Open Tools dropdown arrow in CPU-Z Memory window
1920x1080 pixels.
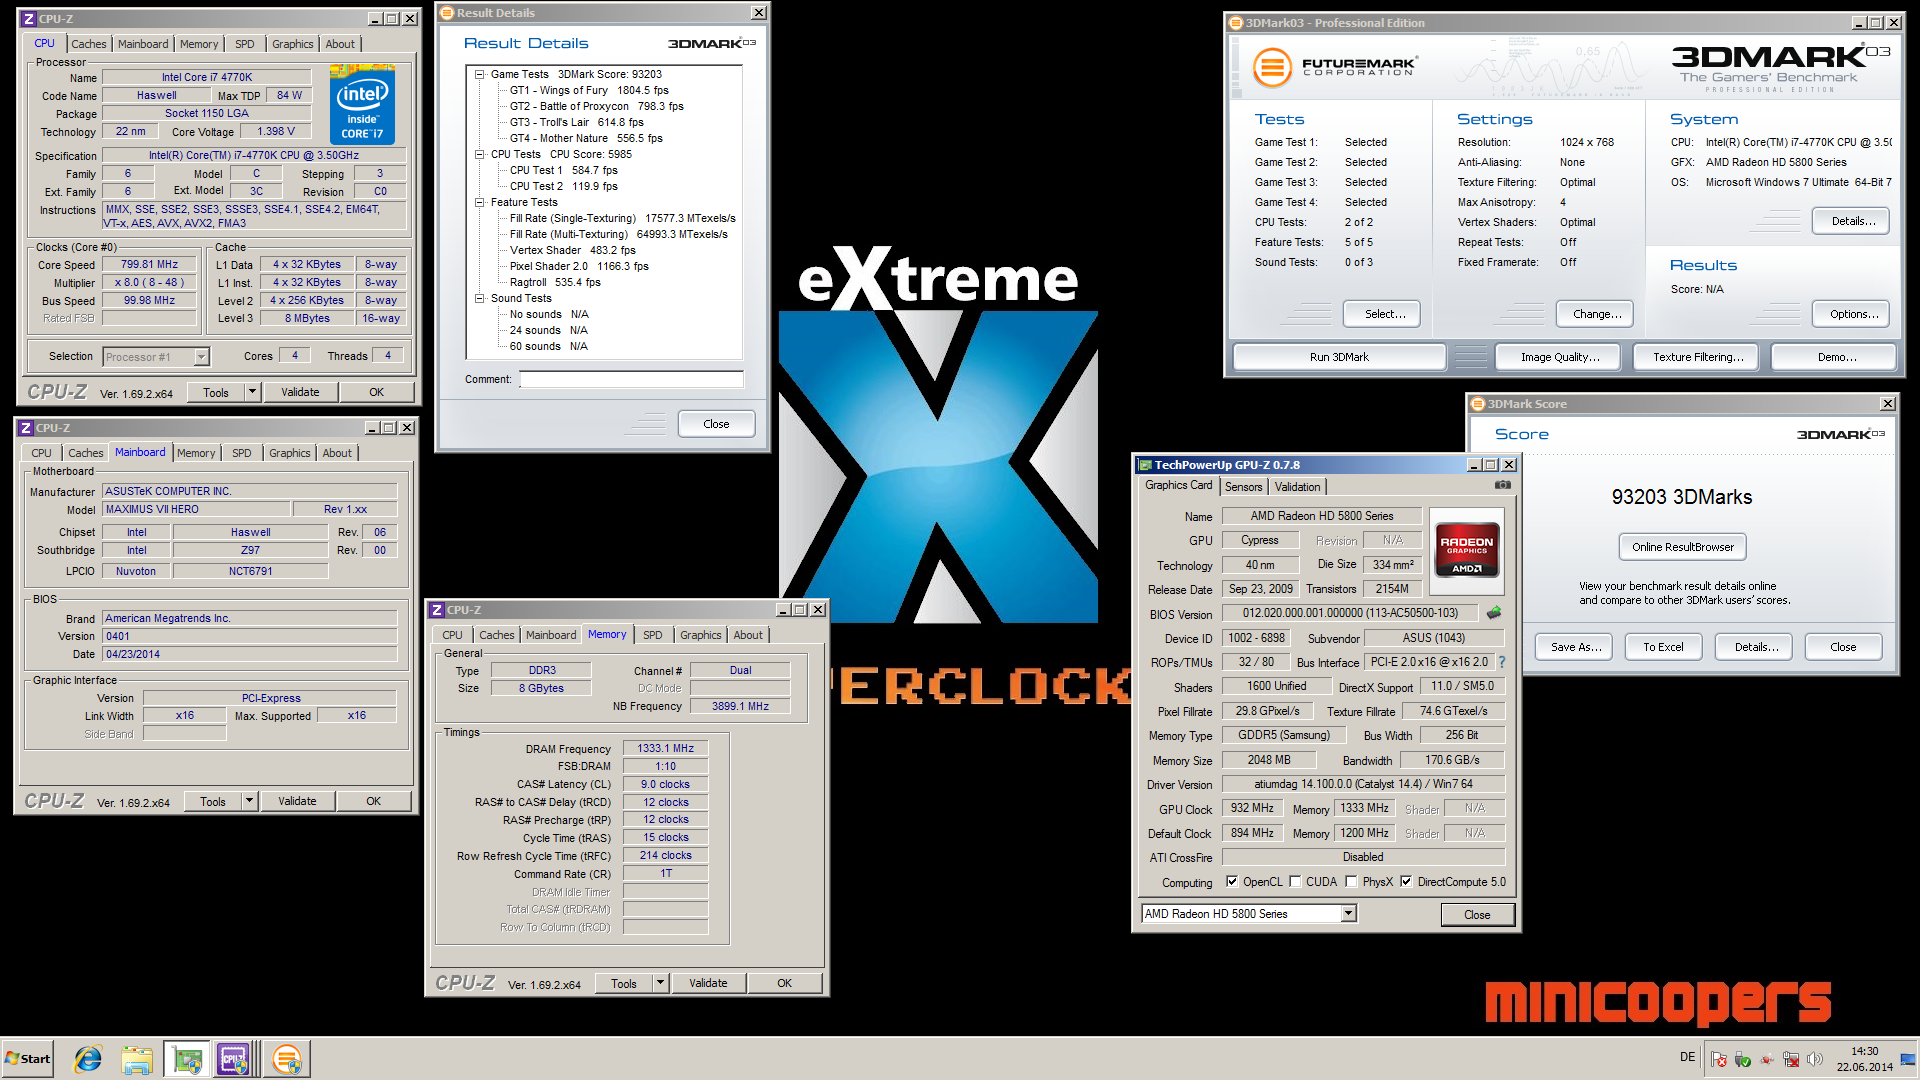click(x=660, y=983)
